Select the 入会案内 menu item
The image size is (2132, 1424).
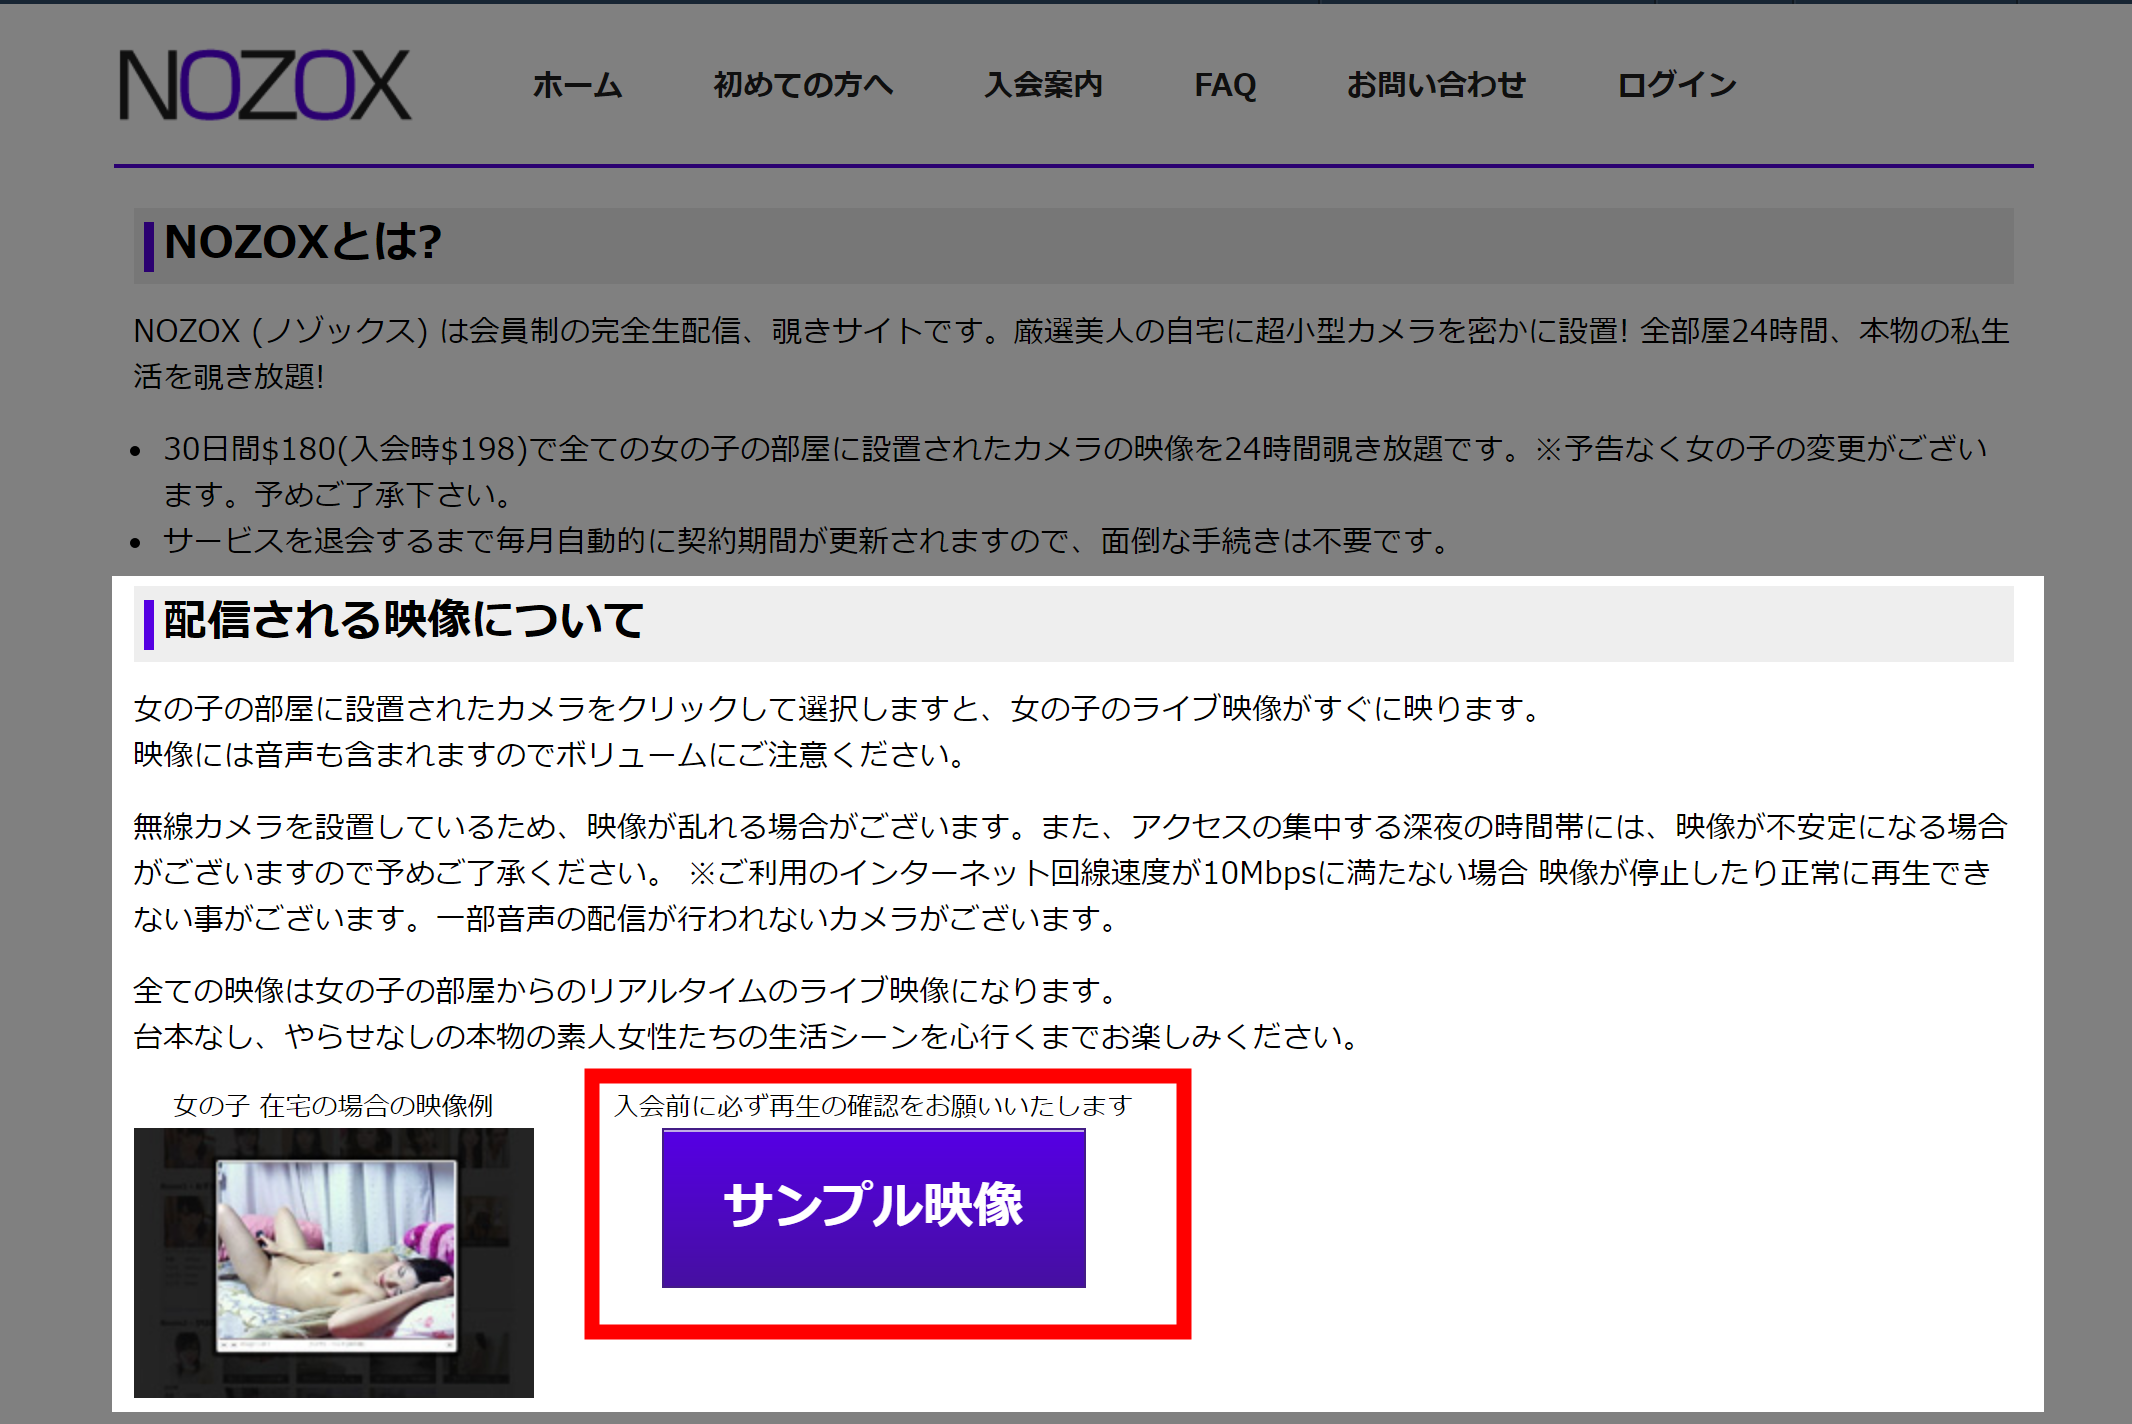[x=1044, y=86]
